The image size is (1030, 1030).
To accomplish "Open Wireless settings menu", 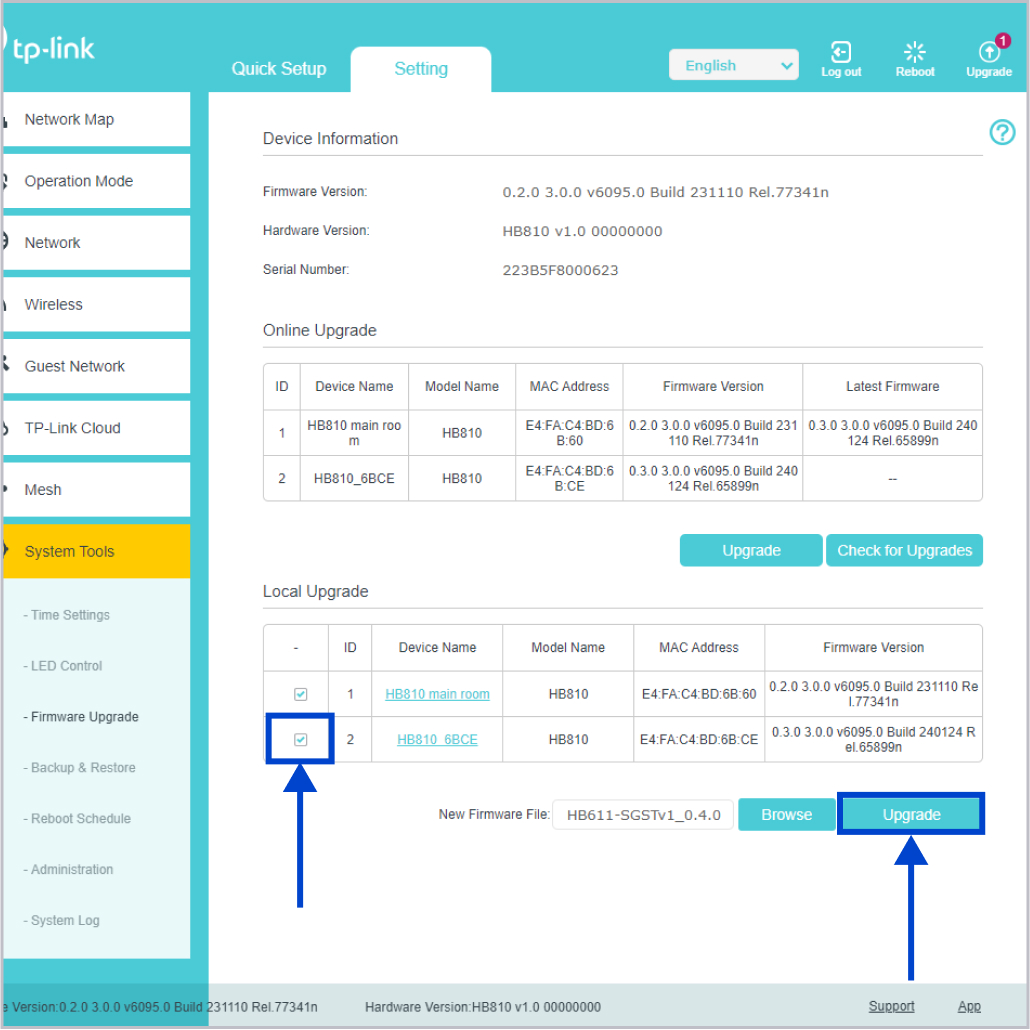I will point(96,305).
